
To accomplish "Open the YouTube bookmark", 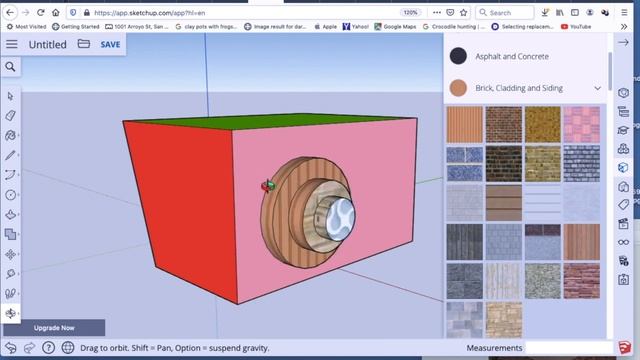I will click(576, 27).
